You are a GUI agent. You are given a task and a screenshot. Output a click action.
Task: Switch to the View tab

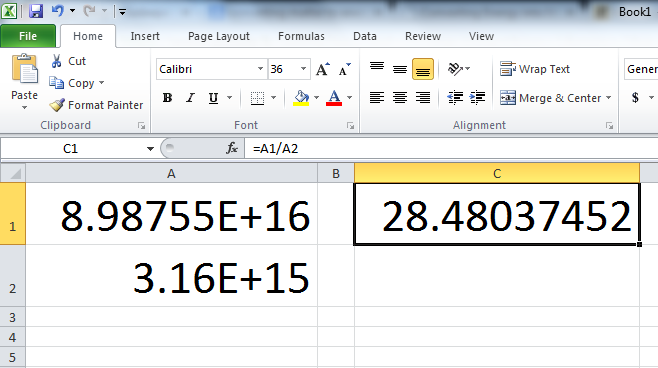(481, 36)
